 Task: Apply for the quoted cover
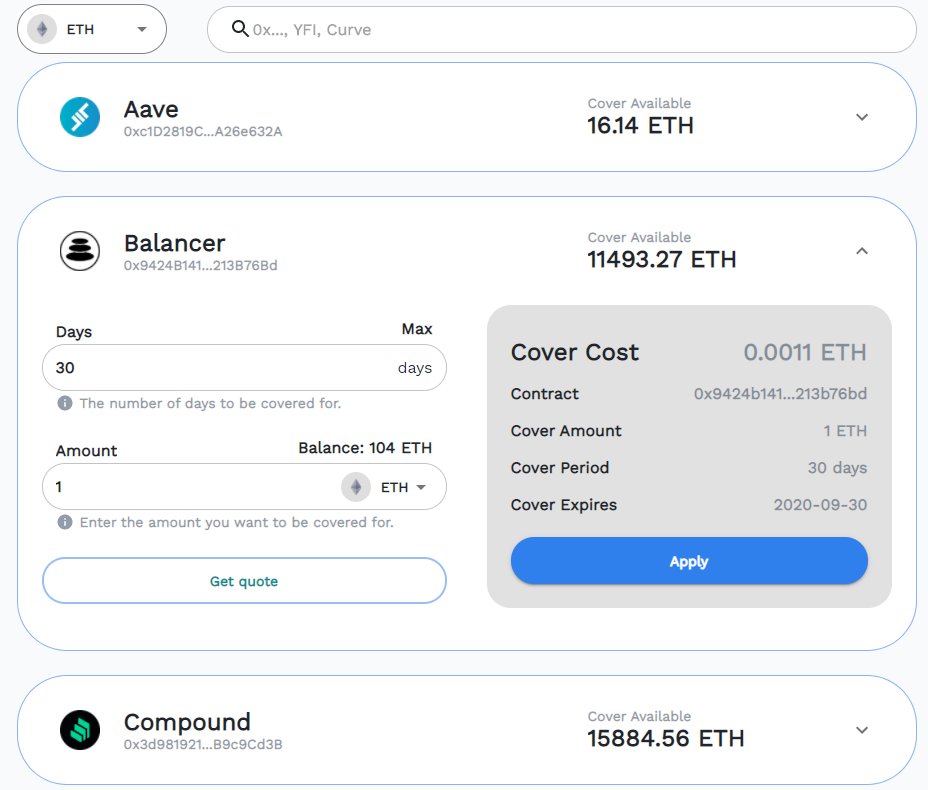[689, 561]
